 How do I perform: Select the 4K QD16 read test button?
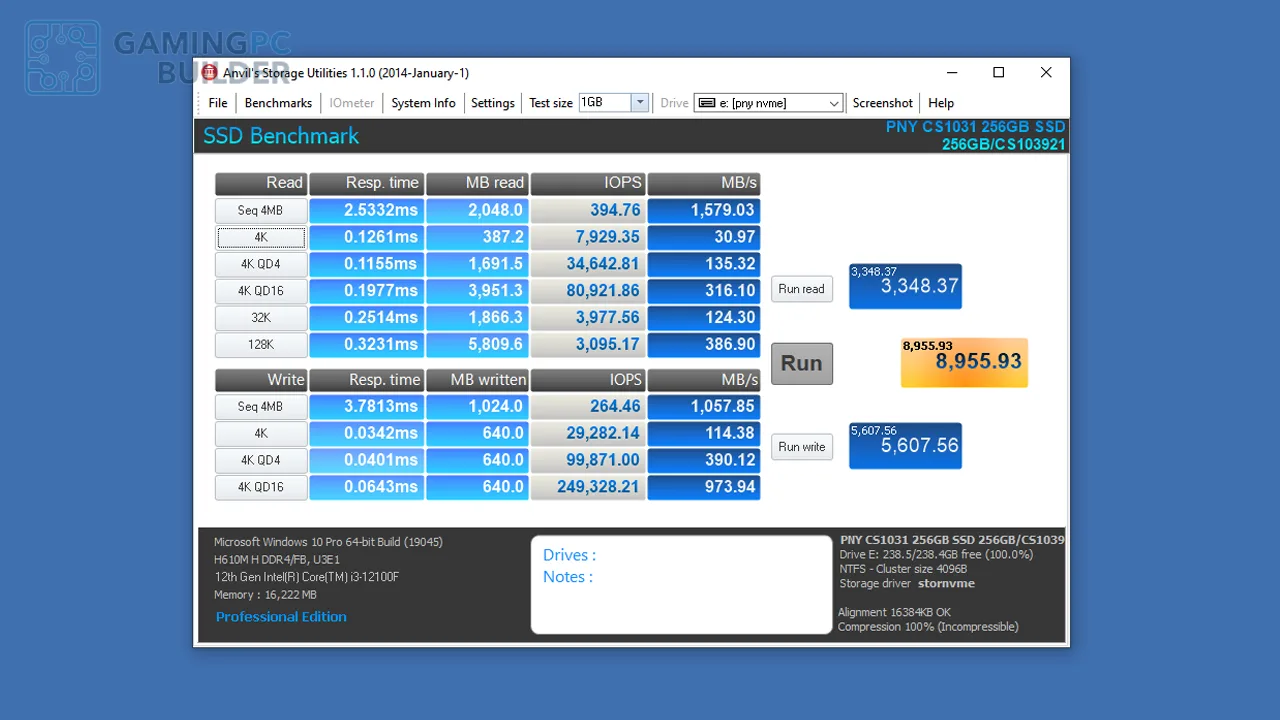[261, 291]
